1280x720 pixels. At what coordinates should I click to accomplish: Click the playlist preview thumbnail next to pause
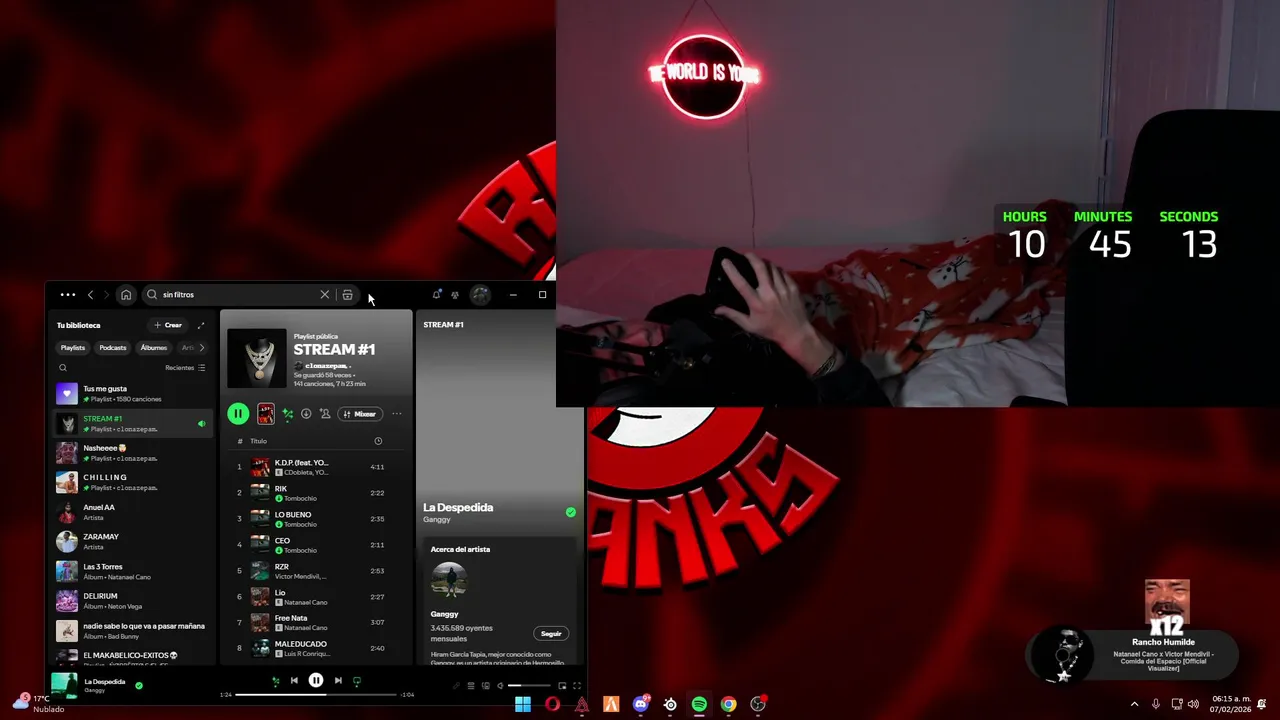[x=266, y=414]
